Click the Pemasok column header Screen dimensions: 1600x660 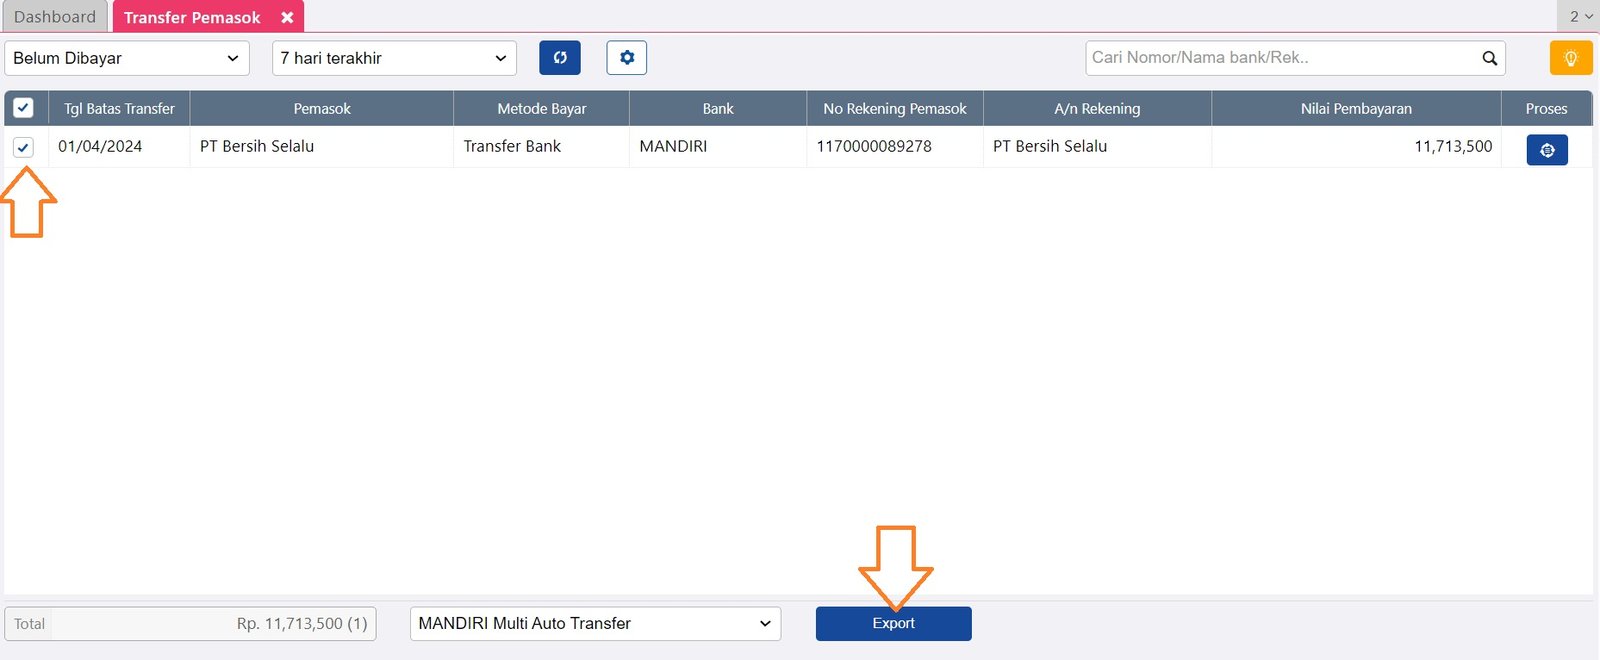coord(322,108)
